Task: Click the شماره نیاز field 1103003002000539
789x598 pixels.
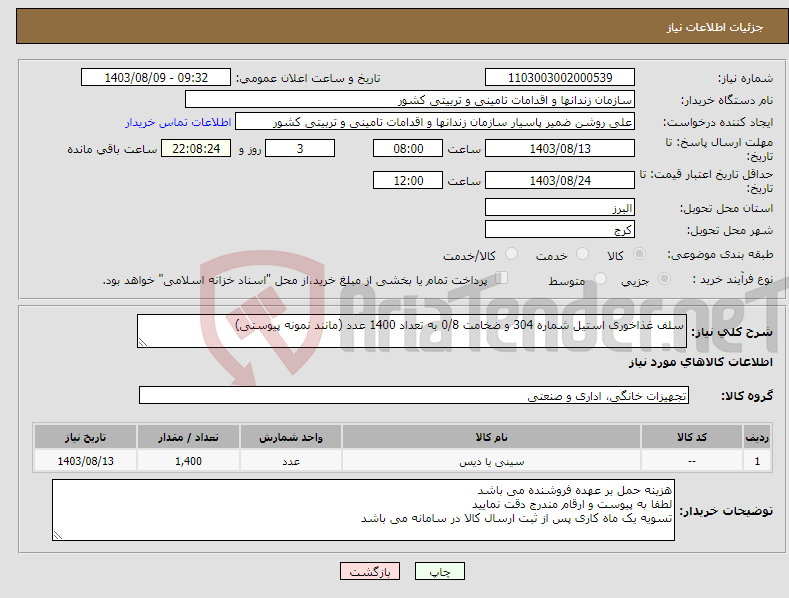Action: pos(560,78)
